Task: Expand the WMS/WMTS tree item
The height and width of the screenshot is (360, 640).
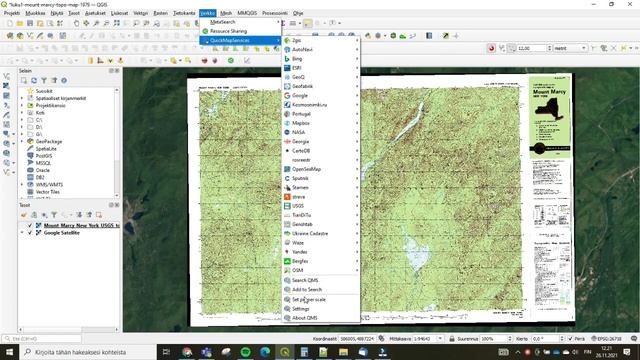Action: tap(22, 184)
